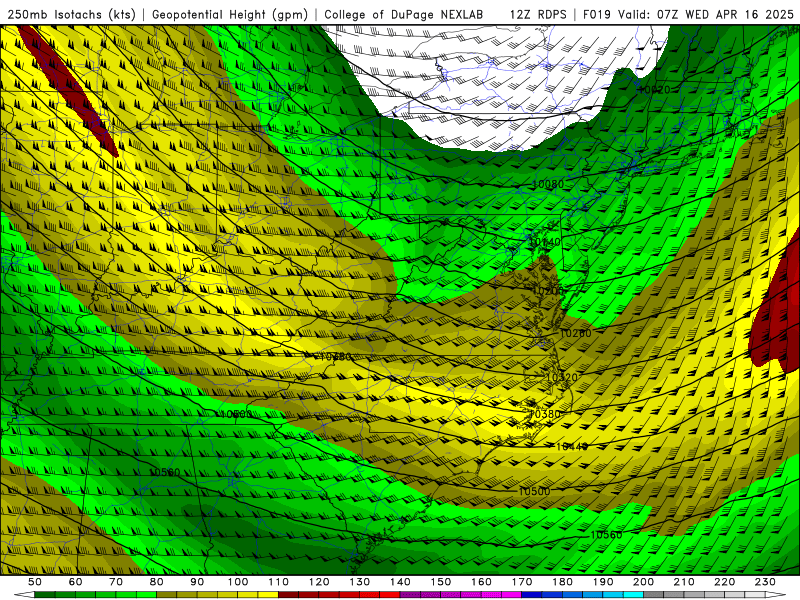Click the 'Geopotential Height (gpm)' header text
The image size is (800, 600).
(230, 15)
